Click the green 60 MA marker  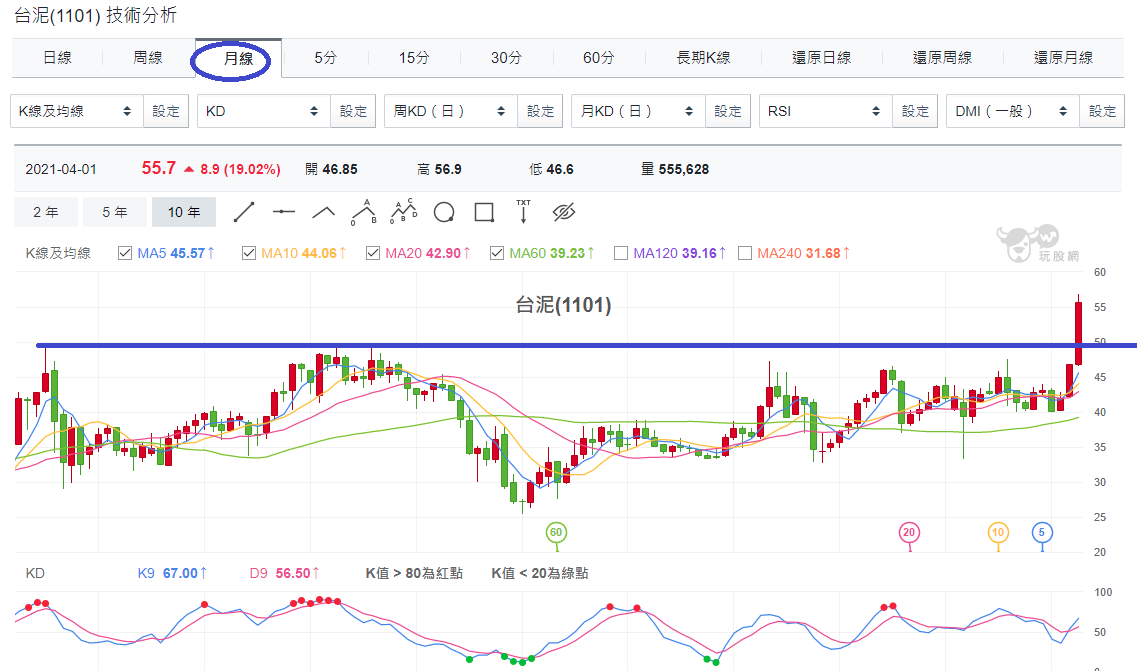pos(556,532)
